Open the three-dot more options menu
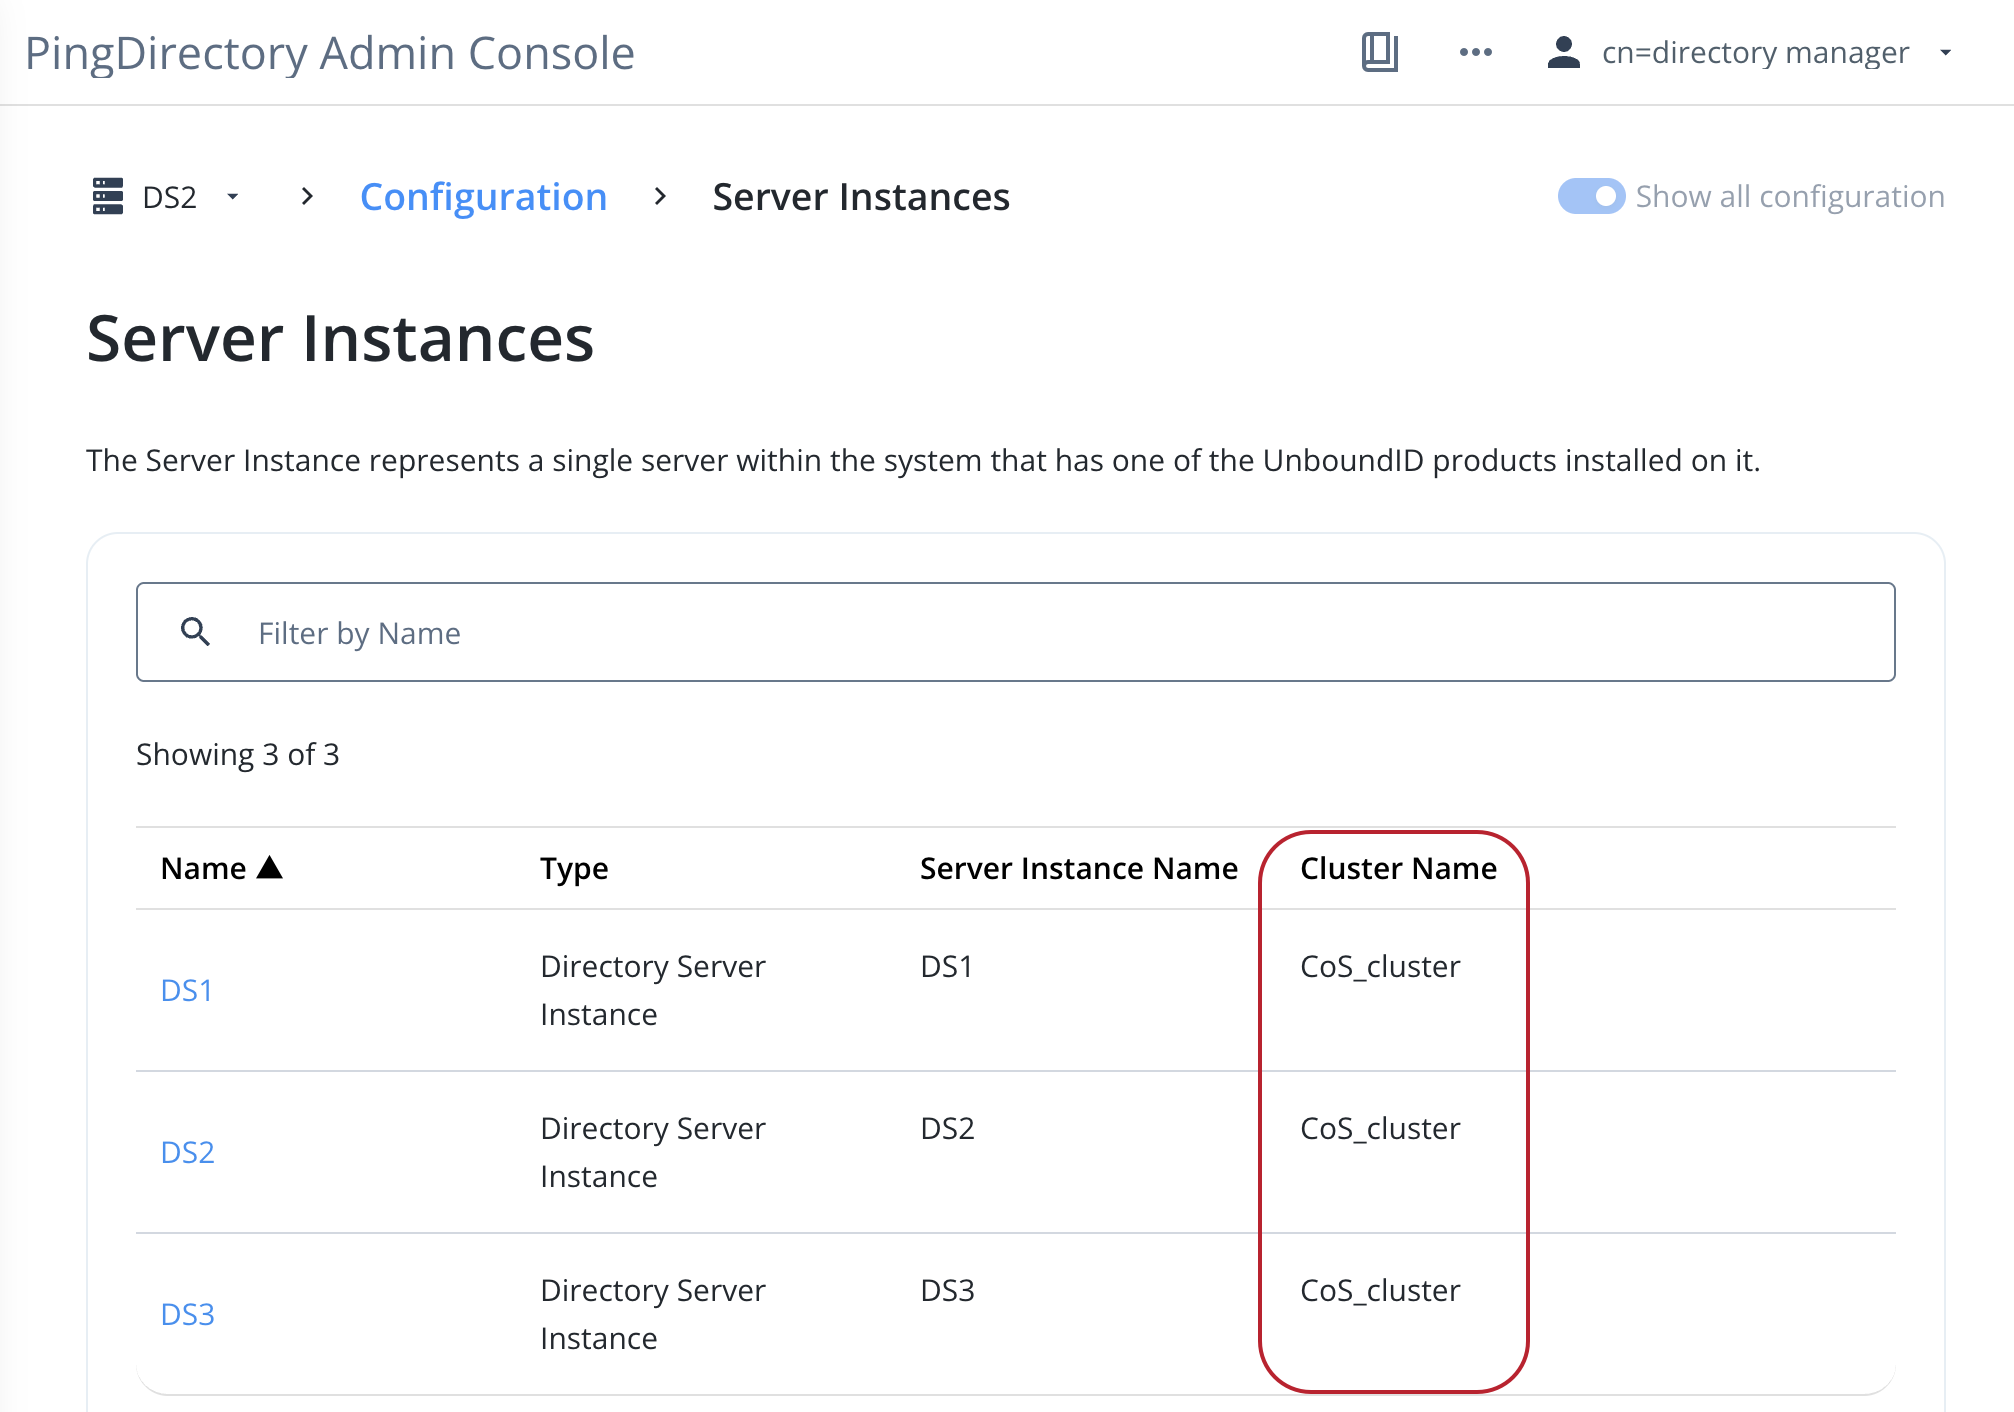 (1475, 52)
